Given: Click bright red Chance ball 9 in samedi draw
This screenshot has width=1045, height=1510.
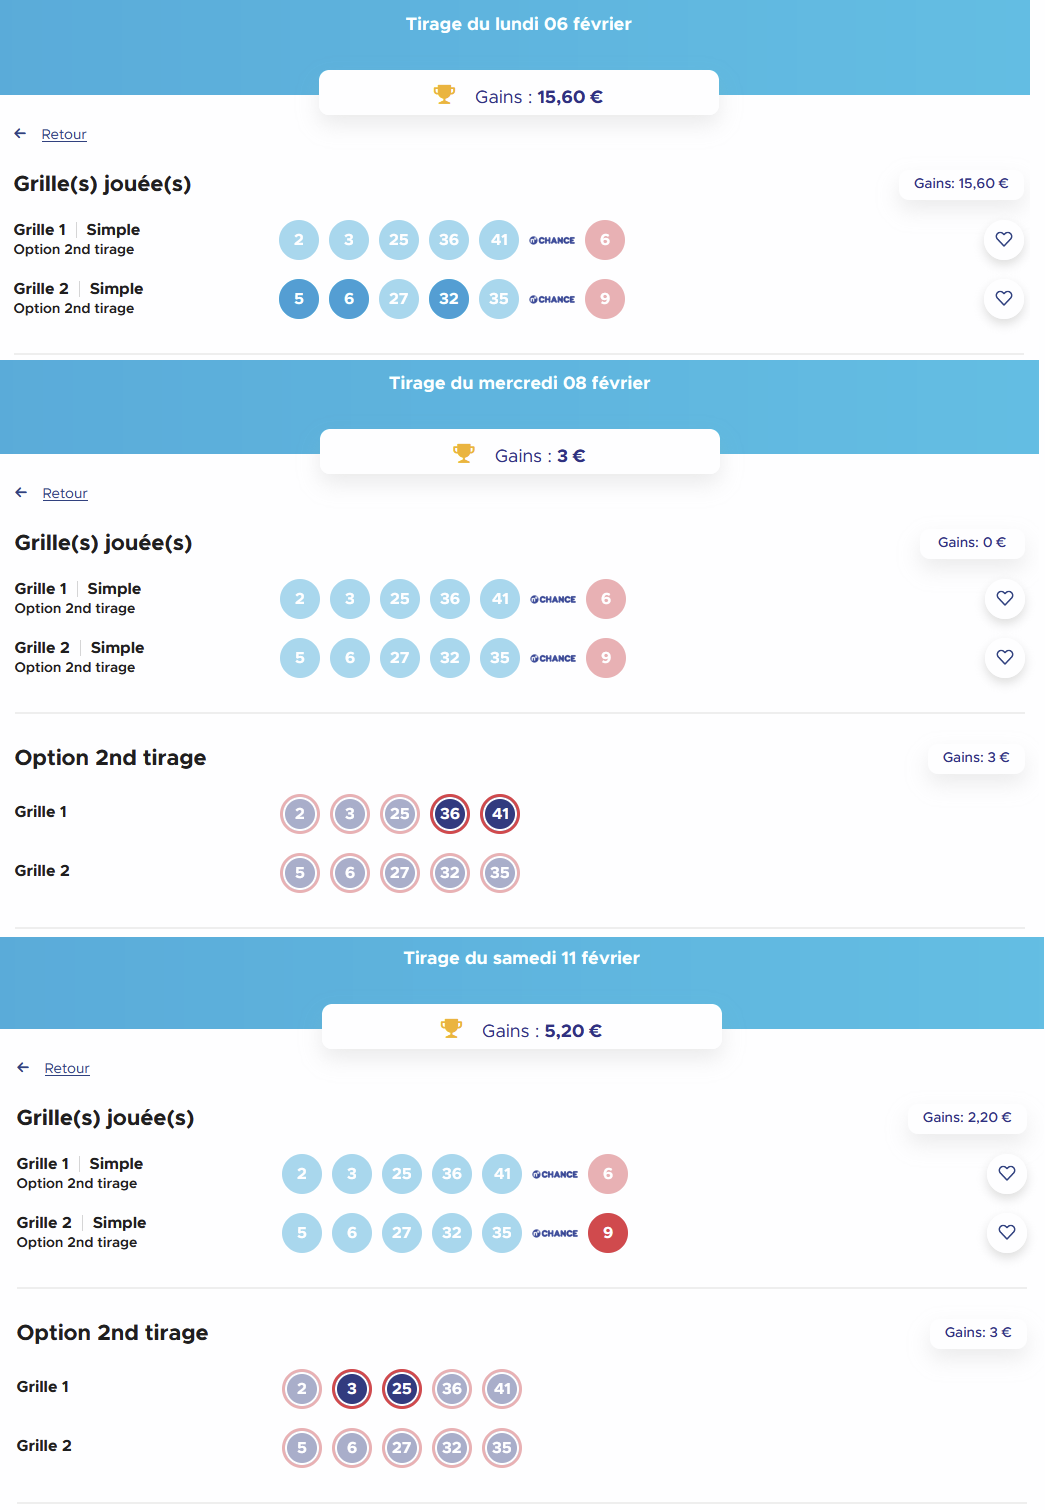Looking at the screenshot, I should (x=608, y=1233).
